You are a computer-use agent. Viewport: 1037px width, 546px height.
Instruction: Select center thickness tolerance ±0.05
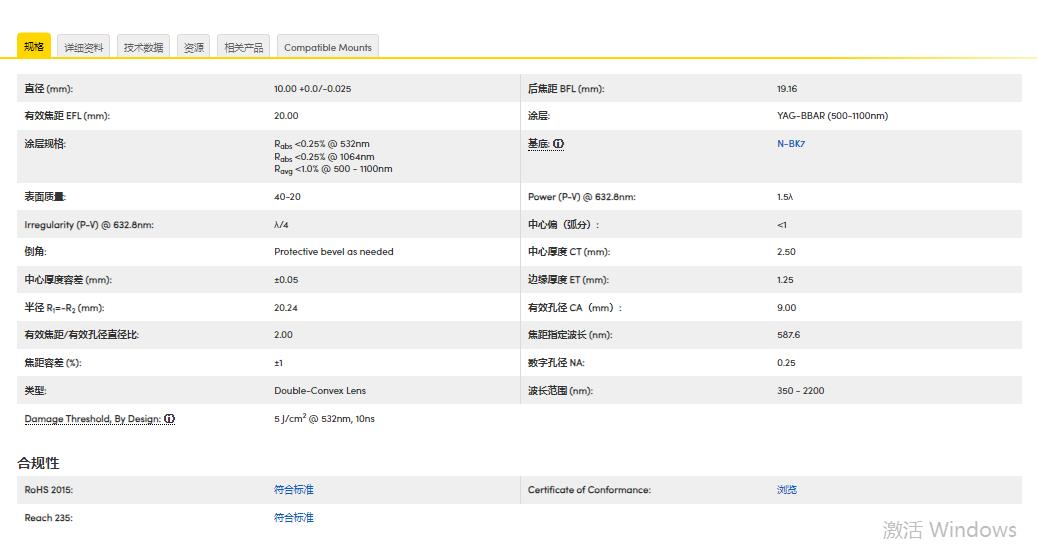coord(286,280)
